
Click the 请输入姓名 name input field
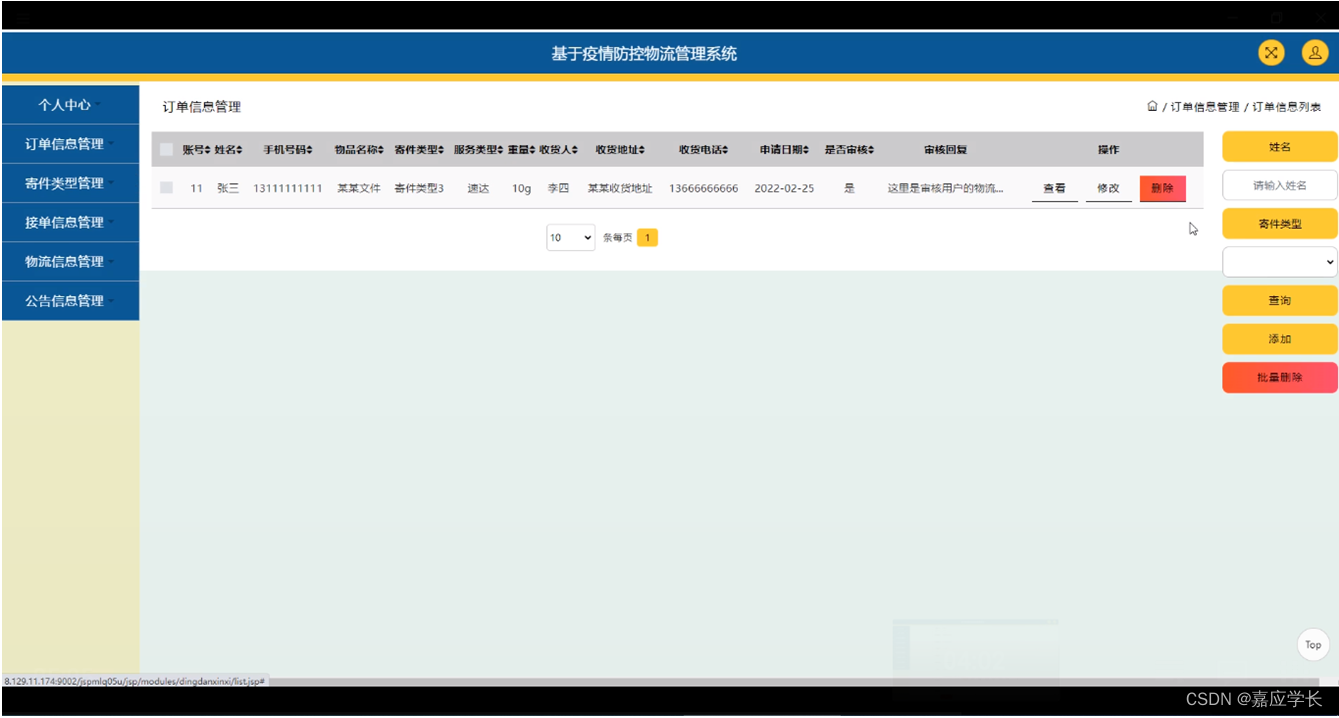point(1280,185)
